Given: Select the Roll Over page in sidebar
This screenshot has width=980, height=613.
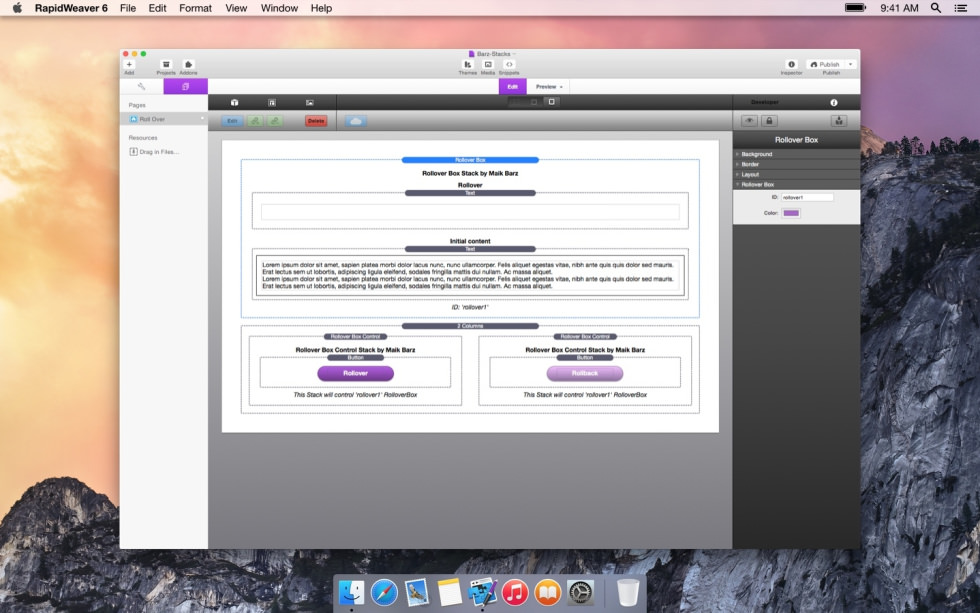Looking at the screenshot, I should coord(164,119).
